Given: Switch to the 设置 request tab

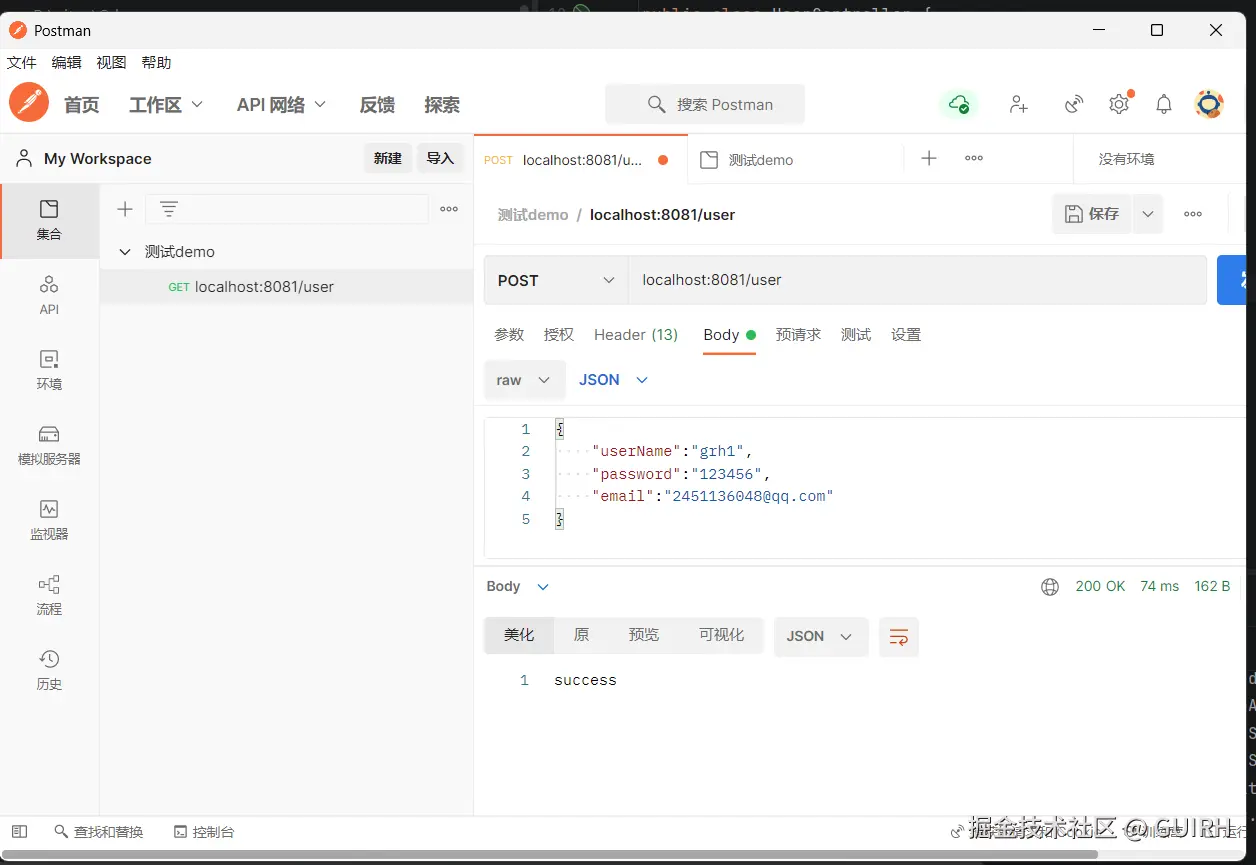Looking at the screenshot, I should pyautogui.click(x=906, y=335).
